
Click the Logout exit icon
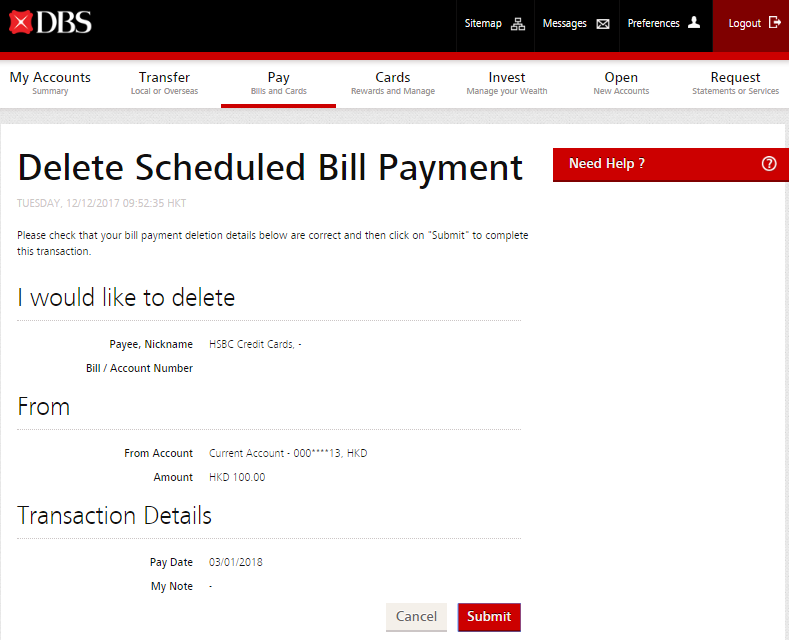click(x=775, y=23)
